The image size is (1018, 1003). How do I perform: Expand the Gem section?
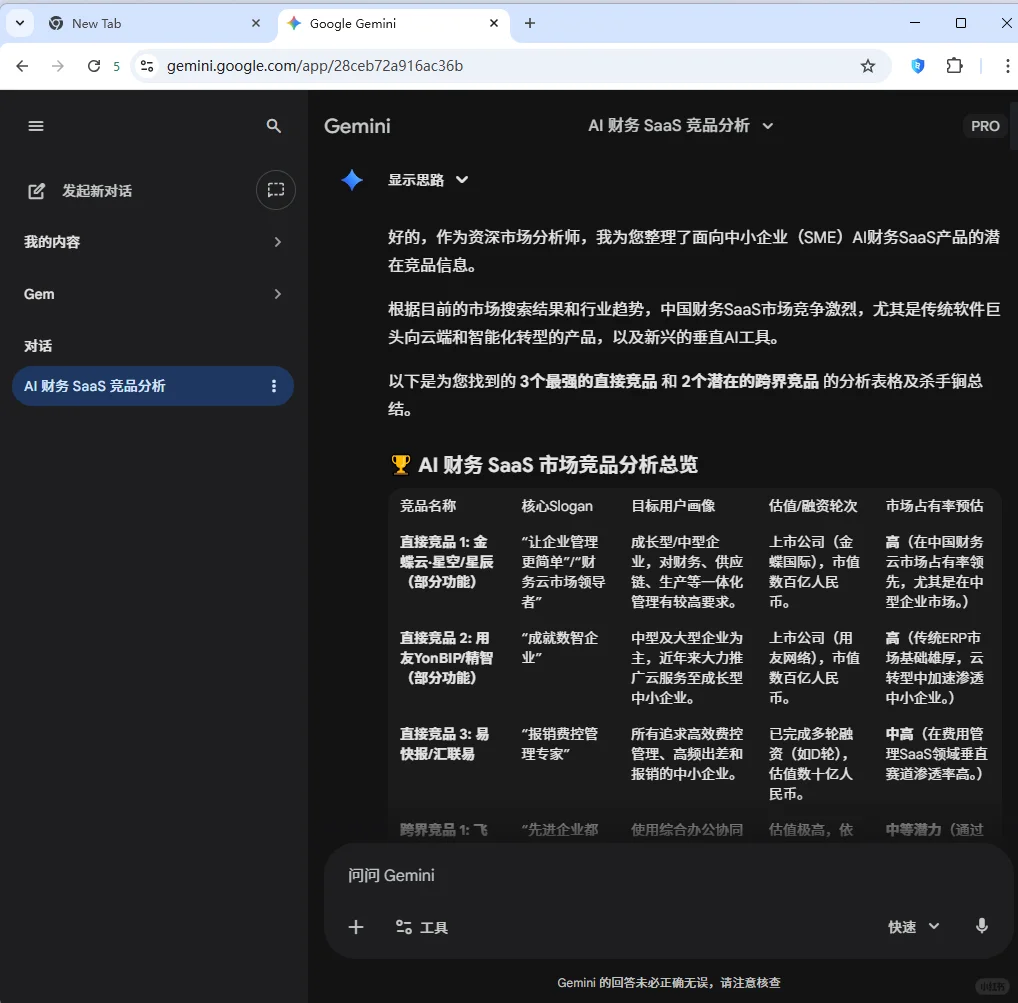153,294
